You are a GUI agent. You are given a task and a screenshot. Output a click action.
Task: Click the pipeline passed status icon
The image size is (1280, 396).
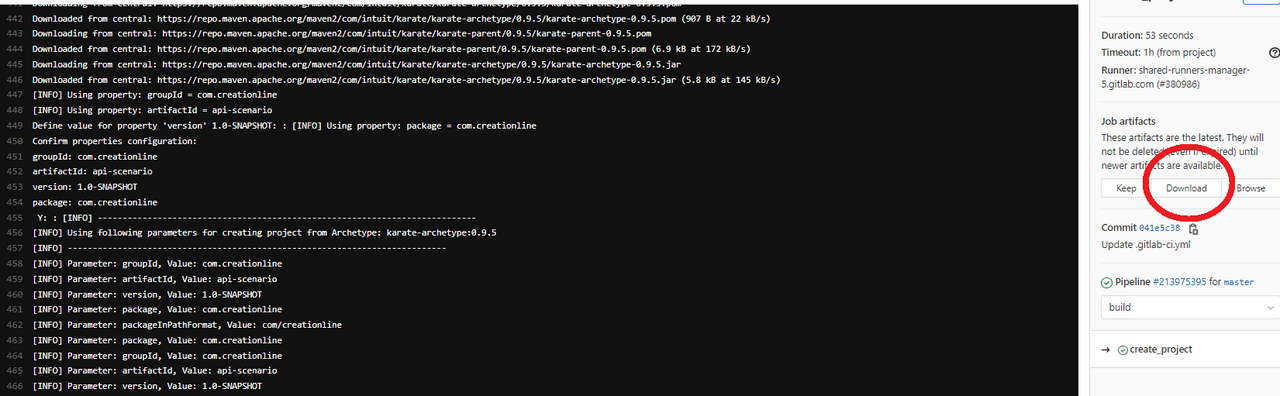click(1107, 283)
